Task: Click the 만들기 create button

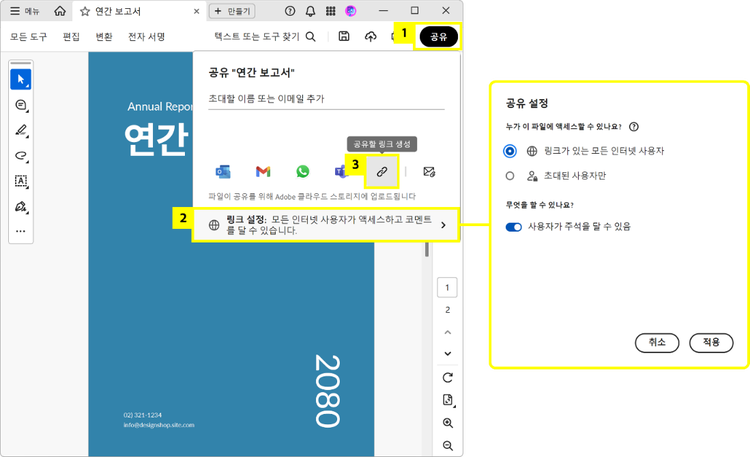Action: [x=232, y=11]
